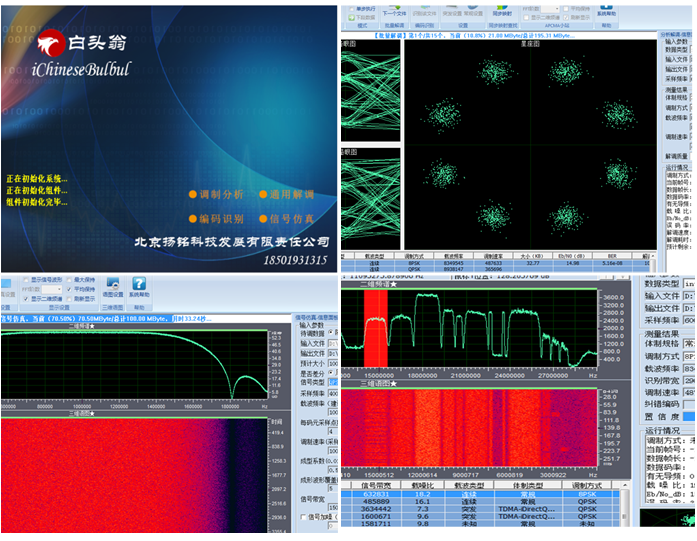Click the 每码元采样点 value field
This screenshot has height=541, width=697.
coord(333,432)
